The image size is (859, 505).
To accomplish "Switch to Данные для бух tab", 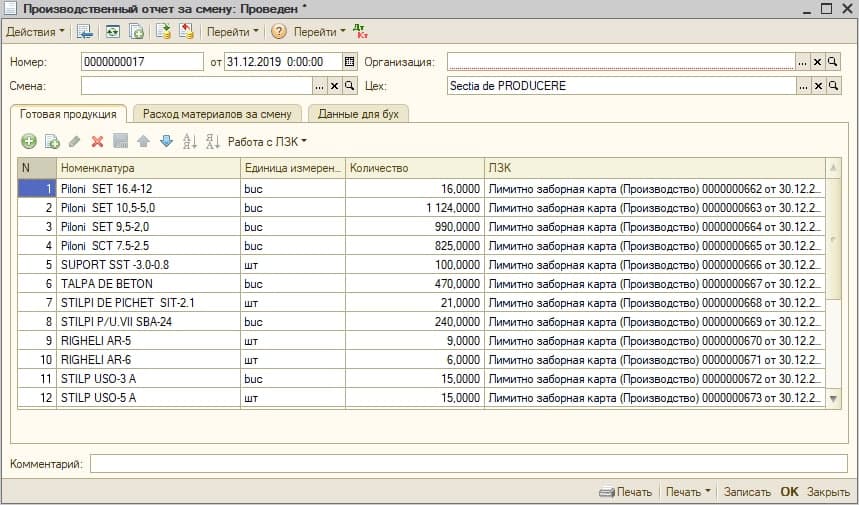I will [x=358, y=114].
